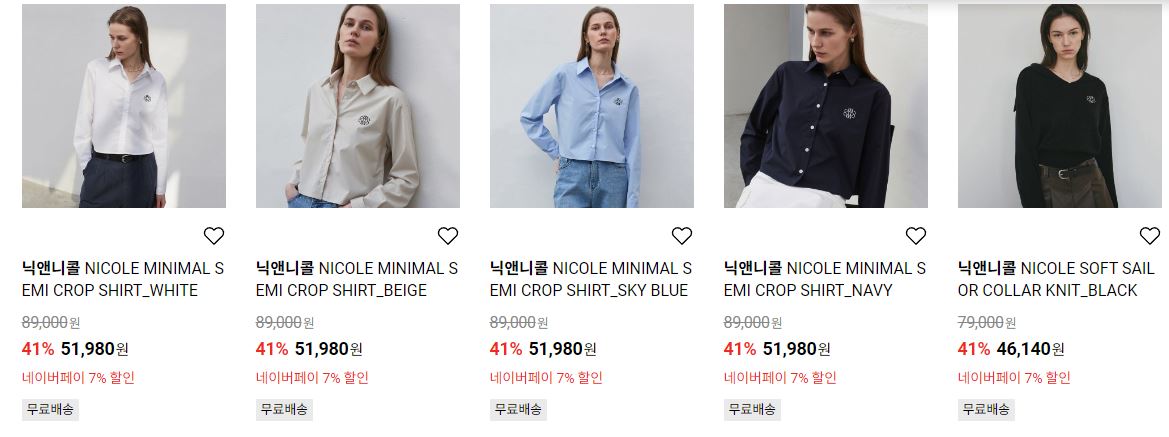This screenshot has height=437, width=1169.
Task: Like the navy semi crop shirt heart
Action: 916,236
